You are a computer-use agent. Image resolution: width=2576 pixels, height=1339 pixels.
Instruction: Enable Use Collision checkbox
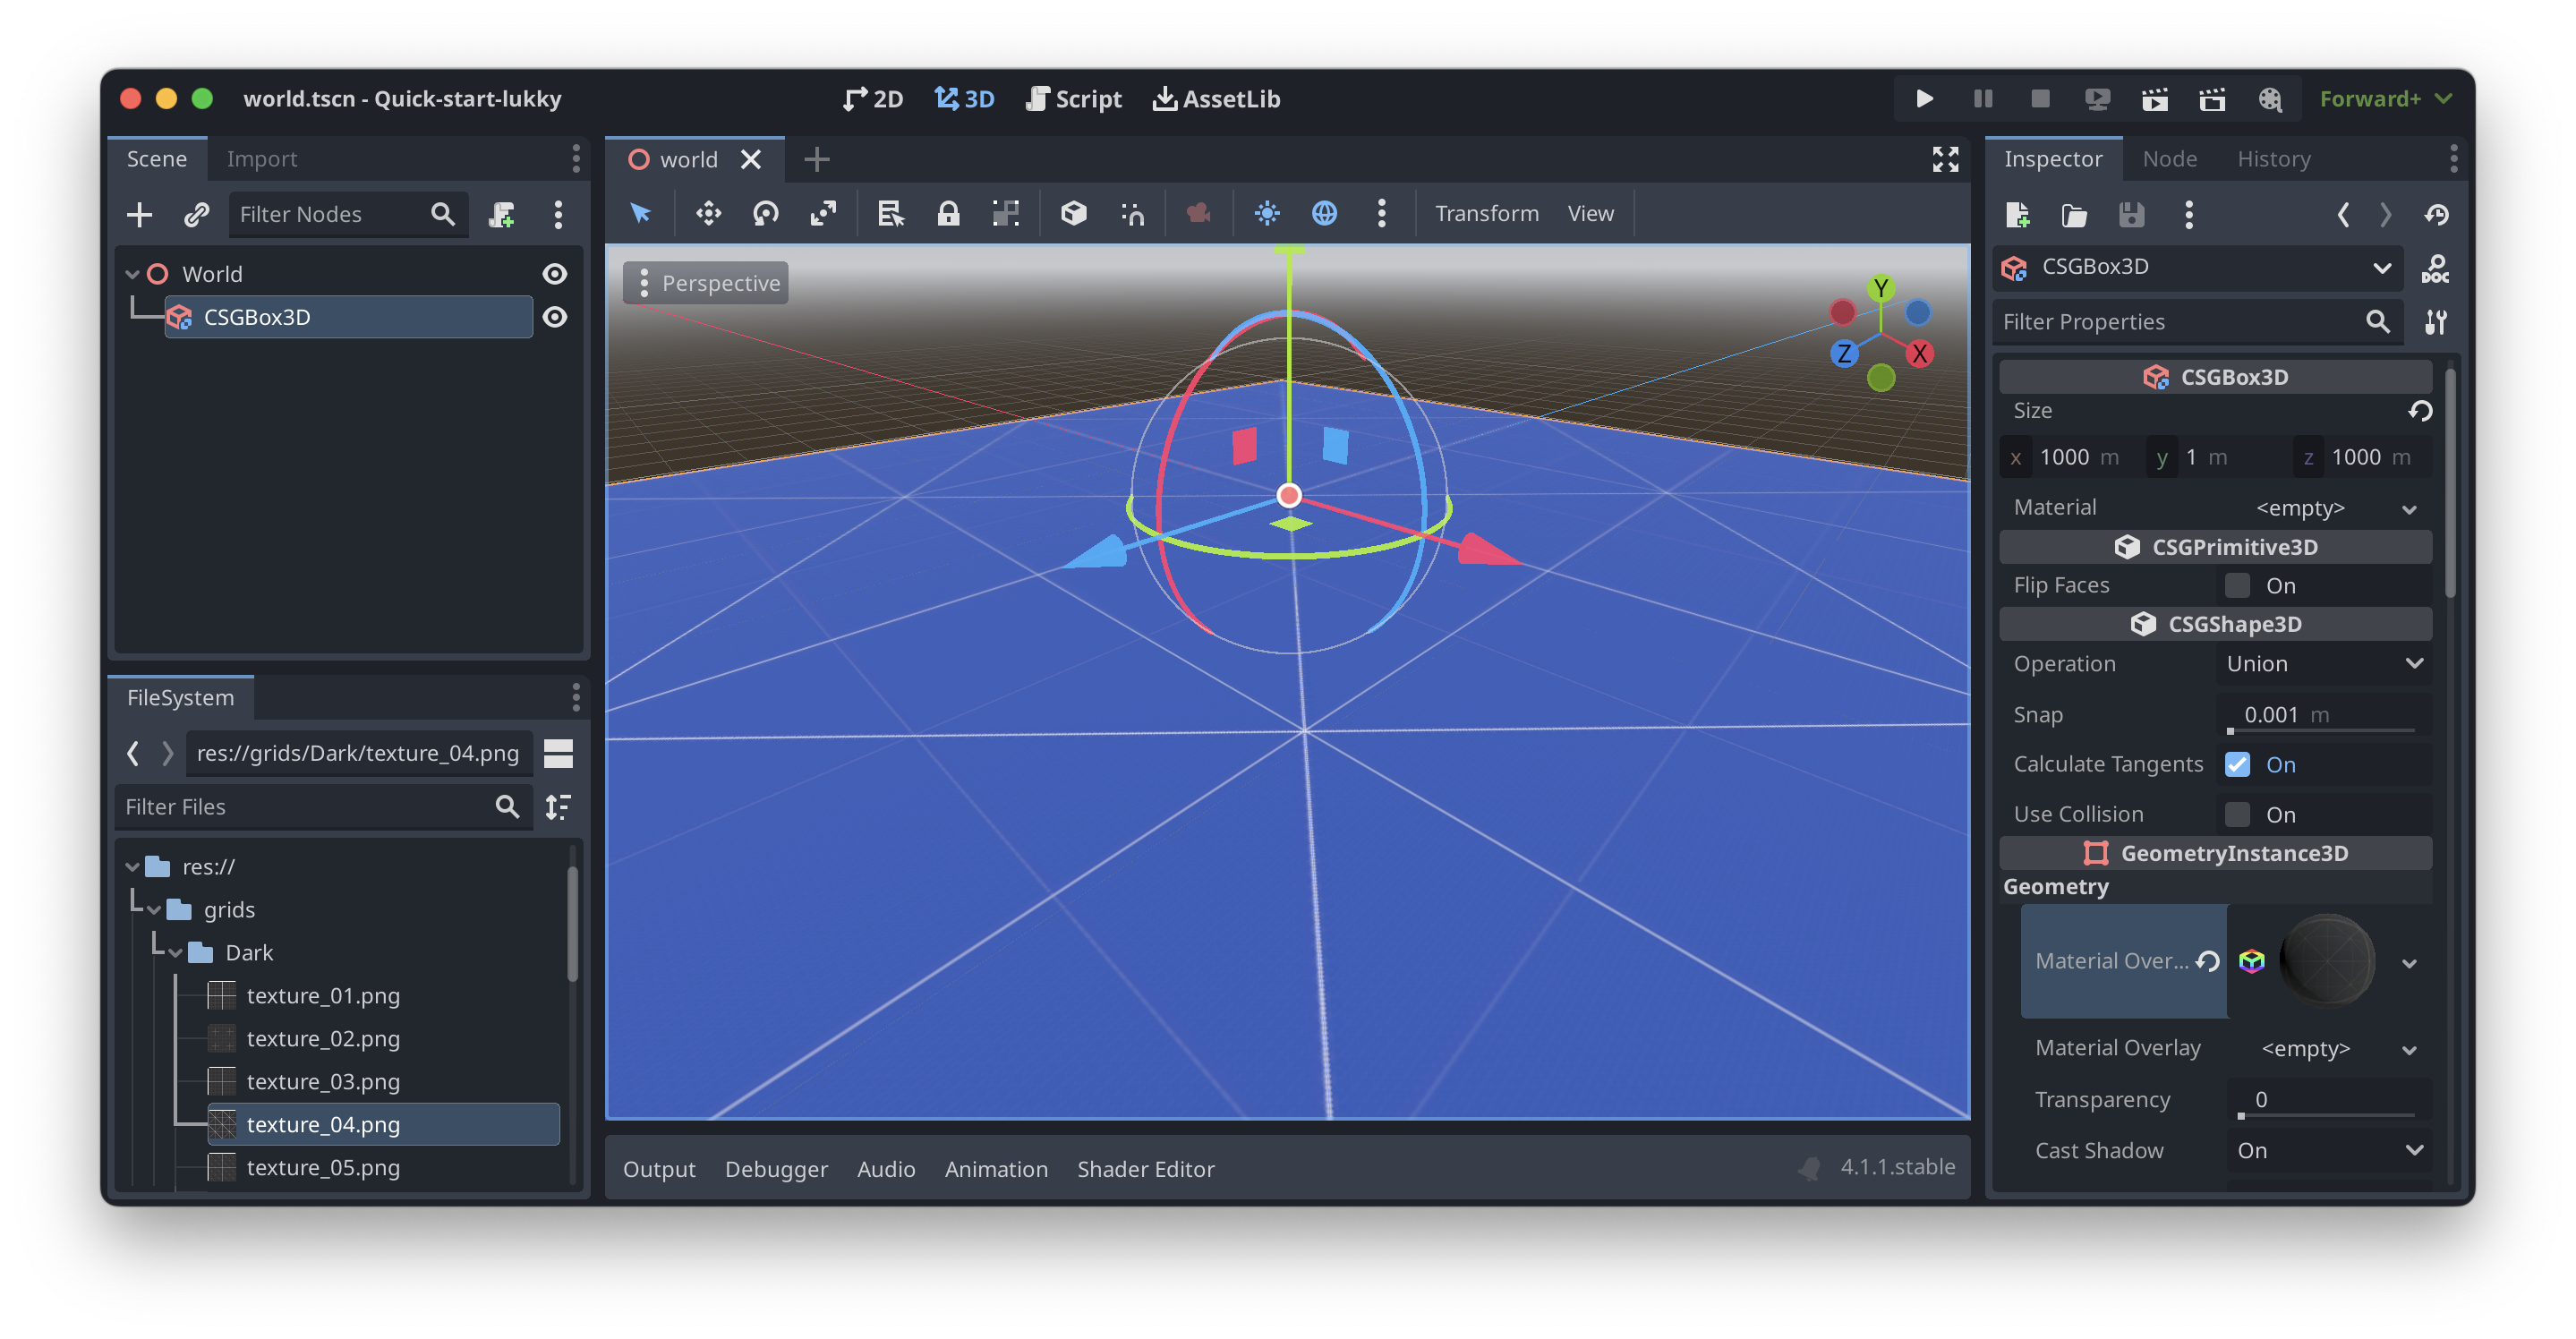(x=2237, y=814)
